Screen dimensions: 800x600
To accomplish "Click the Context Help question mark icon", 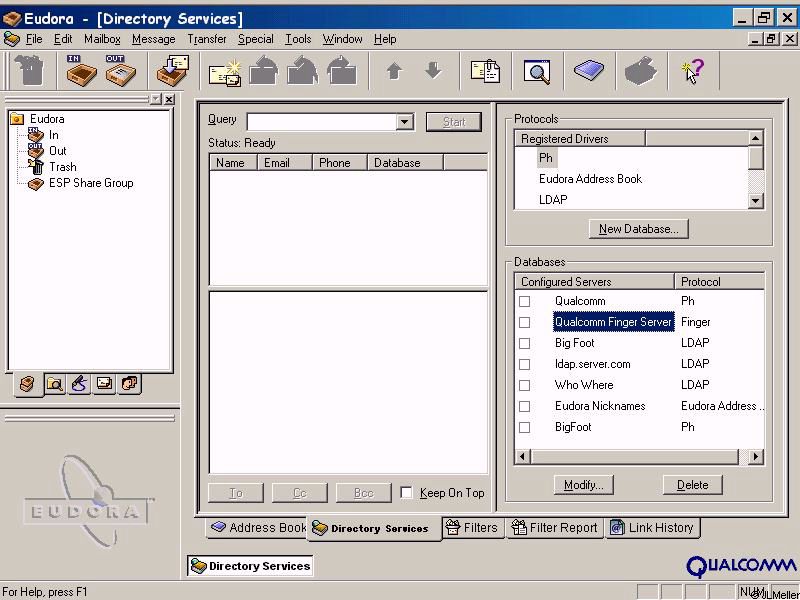I will pos(693,71).
